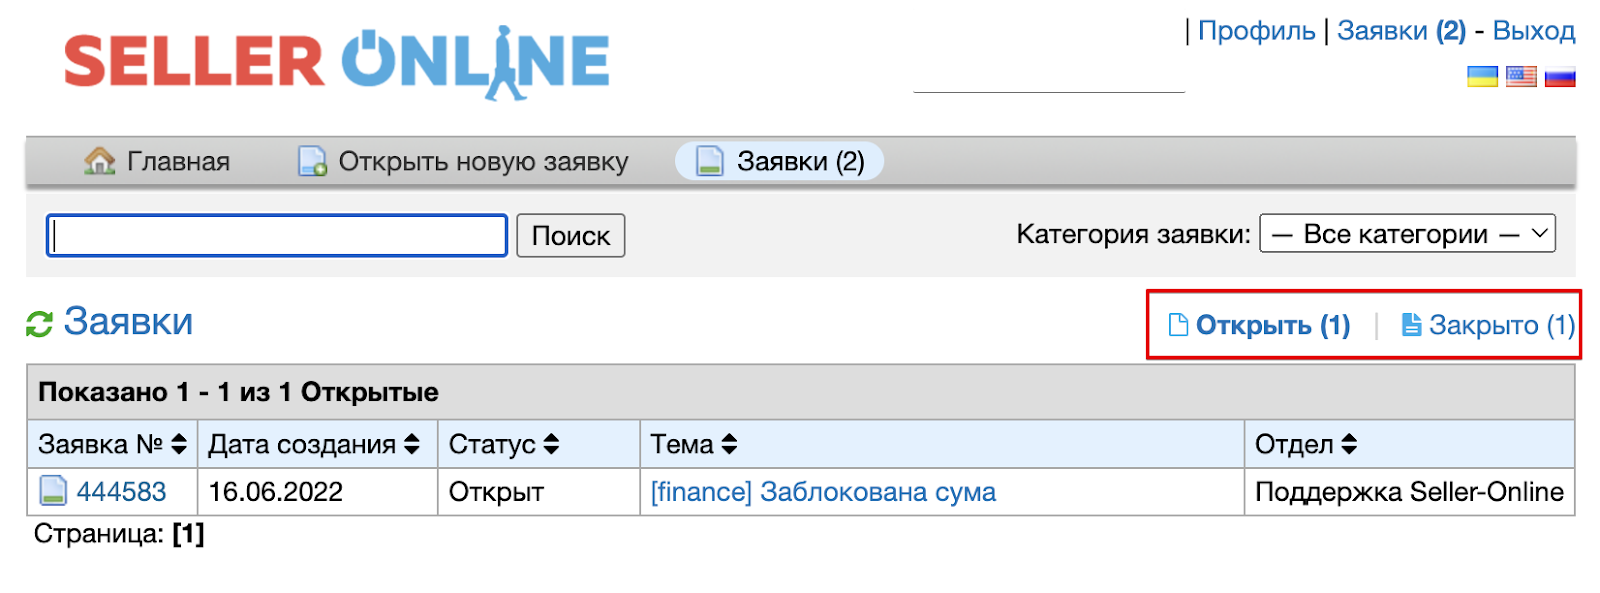Screen dimensions: 1600x593
Task: Sort tickets by Тема column arrows
Action: [x=729, y=444]
